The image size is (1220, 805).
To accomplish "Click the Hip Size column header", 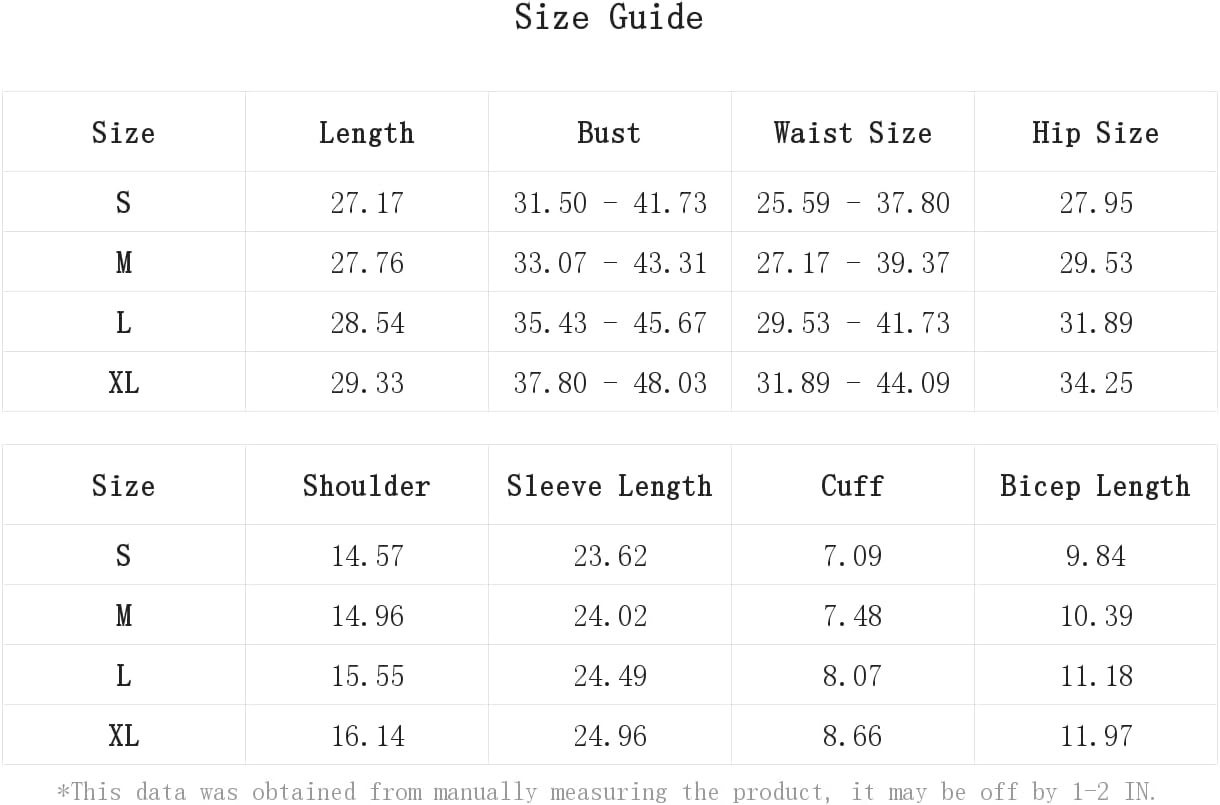I will click(x=1095, y=133).
